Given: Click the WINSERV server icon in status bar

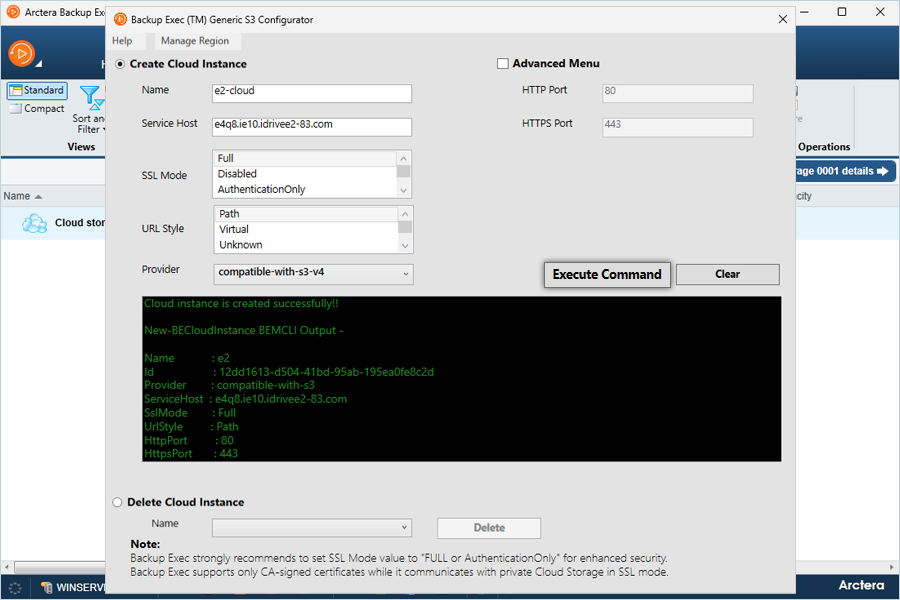Looking at the screenshot, I should point(47,587).
